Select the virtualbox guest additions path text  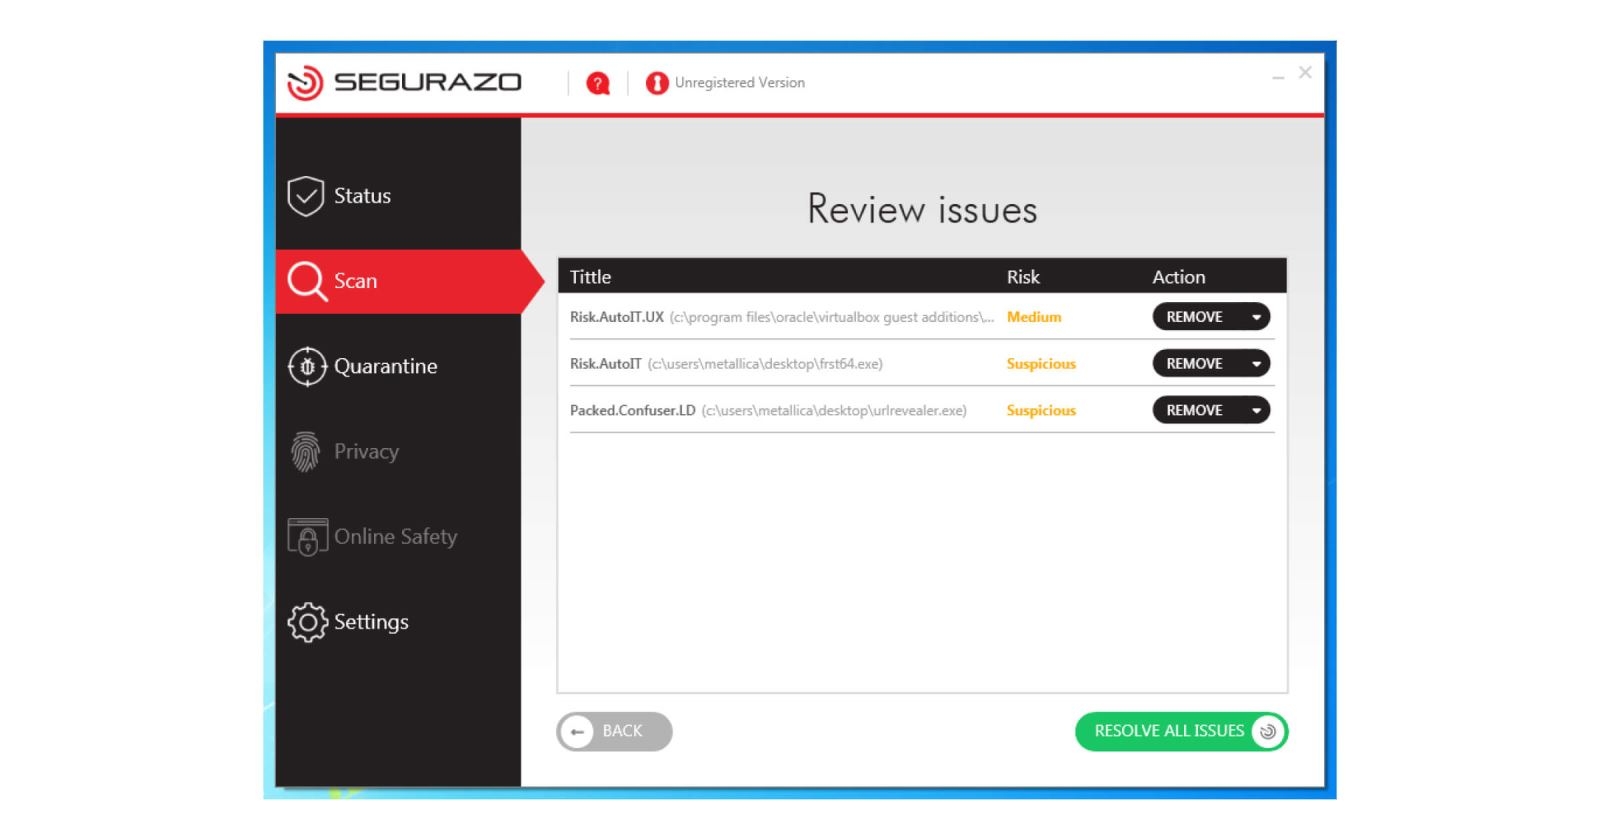[x=832, y=317]
